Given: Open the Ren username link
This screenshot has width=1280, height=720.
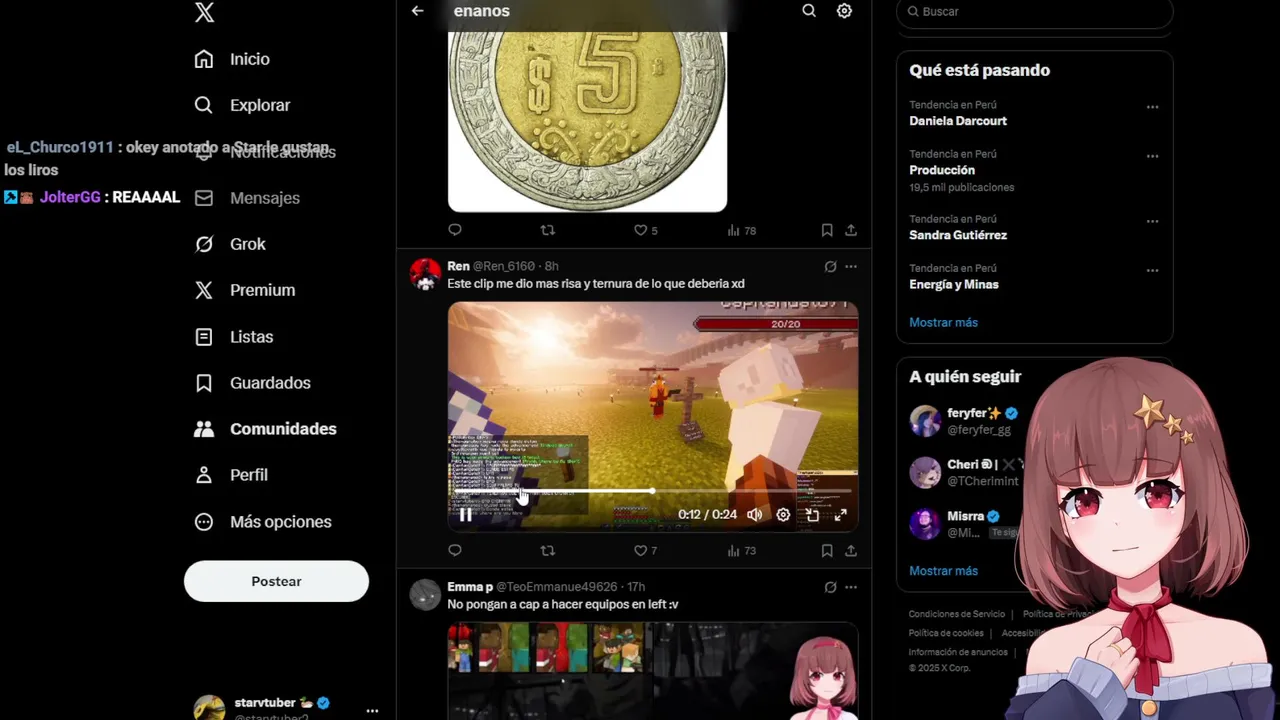Looking at the screenshot, I should click(x=458, y=266).
